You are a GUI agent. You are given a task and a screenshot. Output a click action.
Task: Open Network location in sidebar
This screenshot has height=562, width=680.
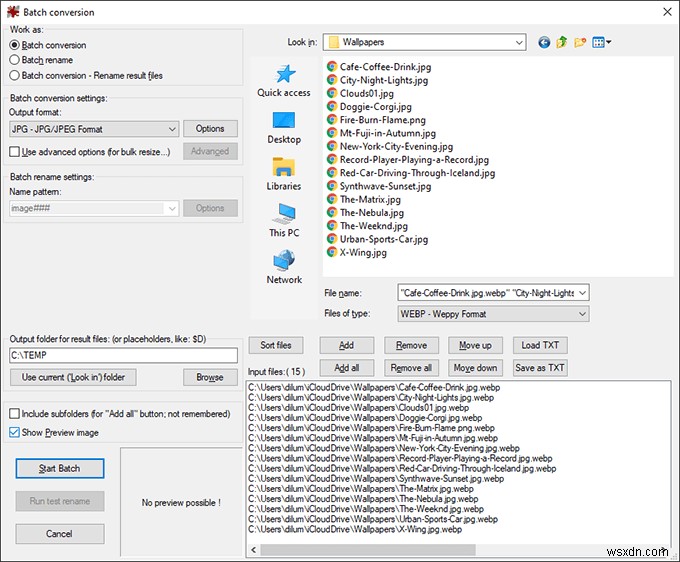(284, 268)
